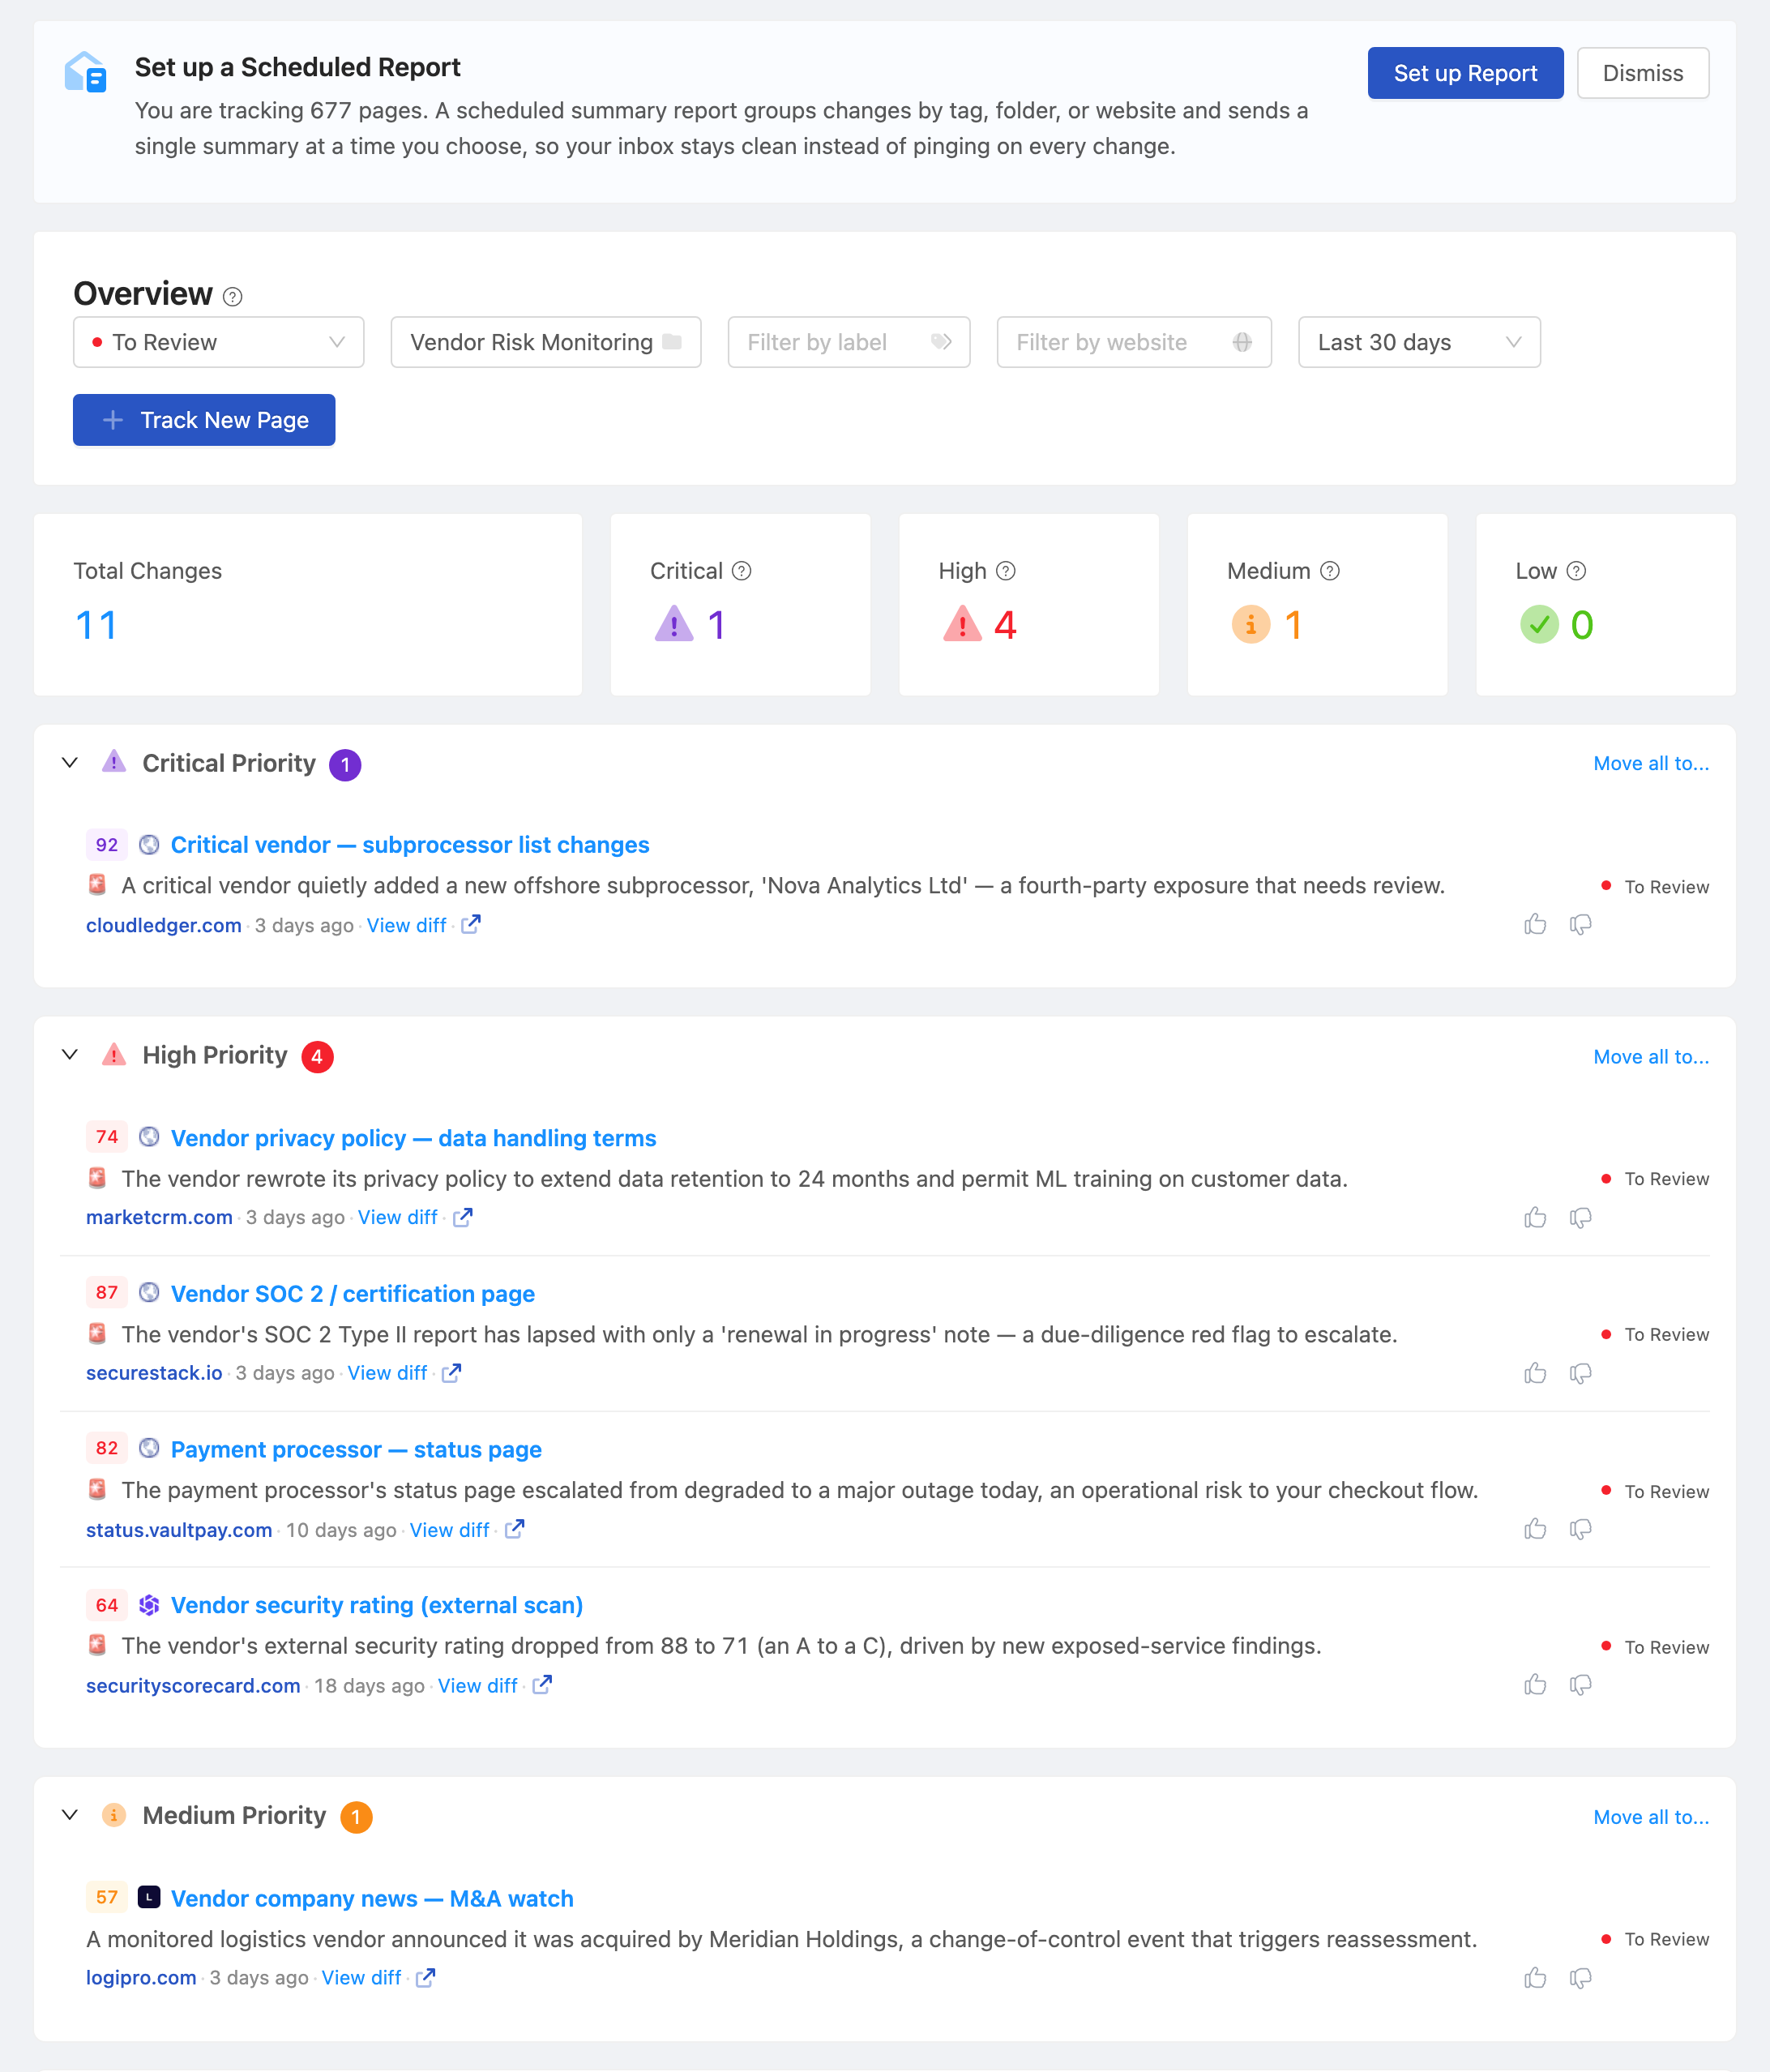Thumbs up the subprocessor list change
This screenshot has width=1770, height=2072.
pyautogui.click(x=1535, y=925)
